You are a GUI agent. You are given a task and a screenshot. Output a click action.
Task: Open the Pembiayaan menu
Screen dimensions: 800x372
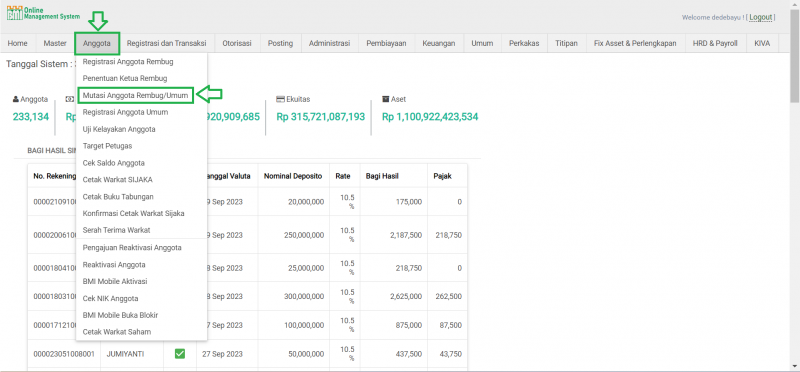386,43
